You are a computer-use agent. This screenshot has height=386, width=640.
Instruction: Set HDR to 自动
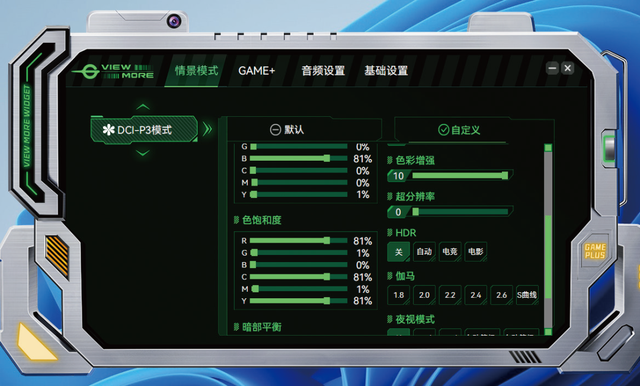(x=424, y=252)
